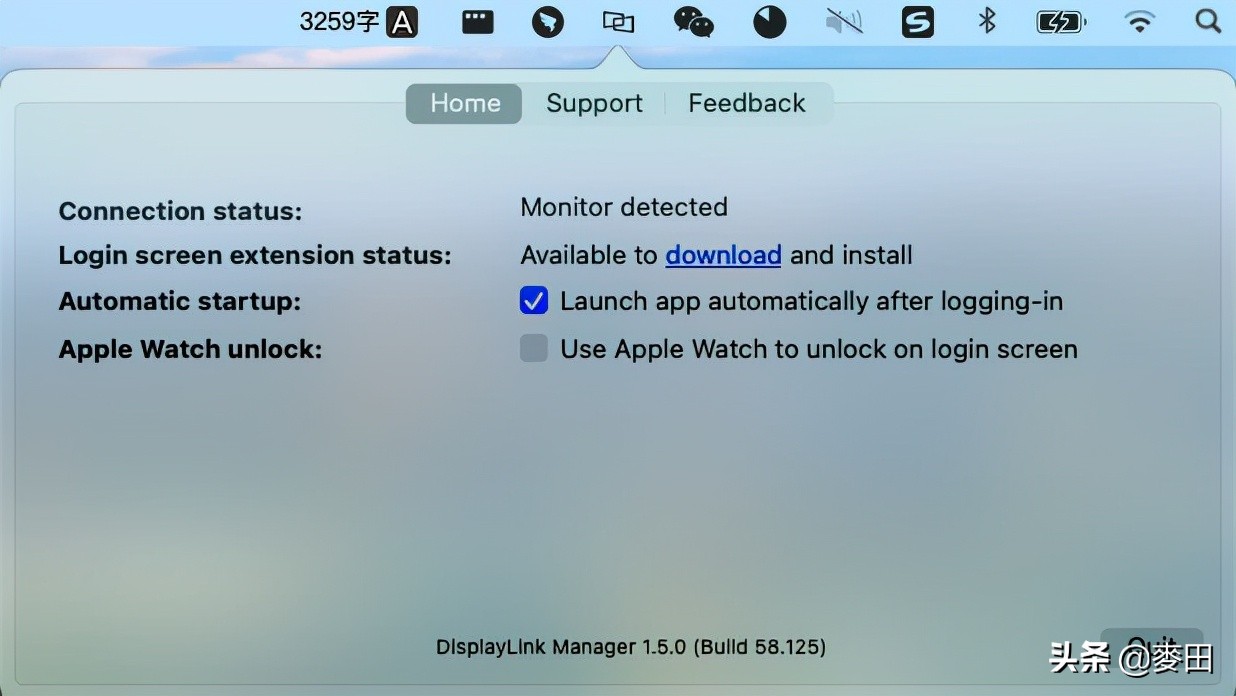Open the Bluetooth status menu
Image resolution: width=1236 pixels, height=696 pixels.
pyautogui.click(x=987, y=21)
